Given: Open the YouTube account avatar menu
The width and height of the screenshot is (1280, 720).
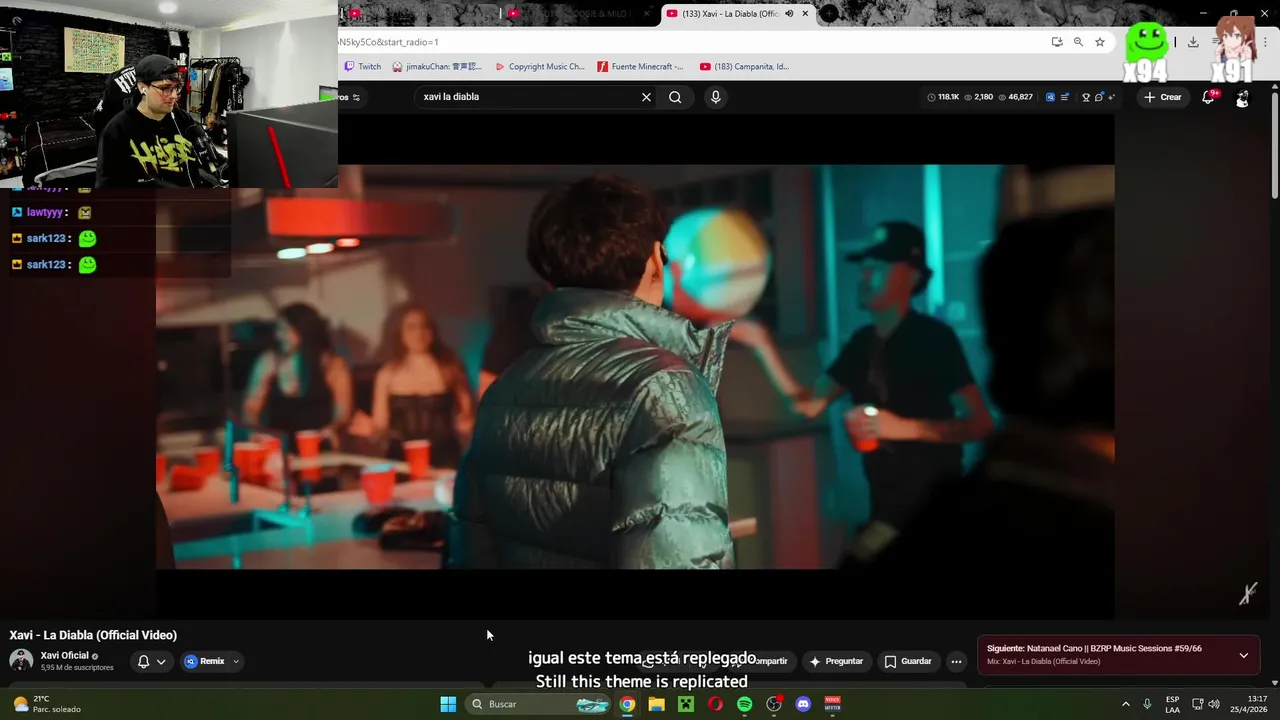Looking at the screenshot, I should [1242, 98].
